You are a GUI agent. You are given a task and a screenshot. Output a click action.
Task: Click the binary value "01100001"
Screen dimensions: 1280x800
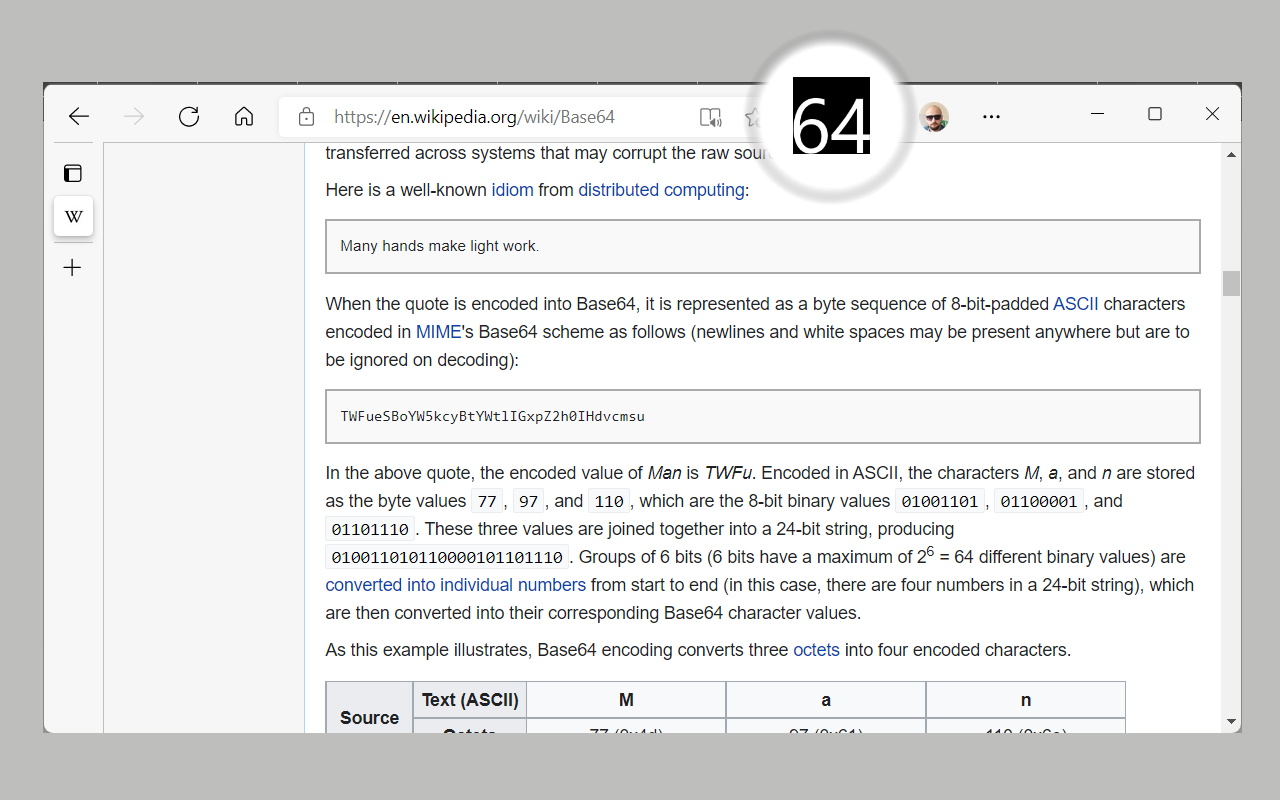pos(1039,501)
